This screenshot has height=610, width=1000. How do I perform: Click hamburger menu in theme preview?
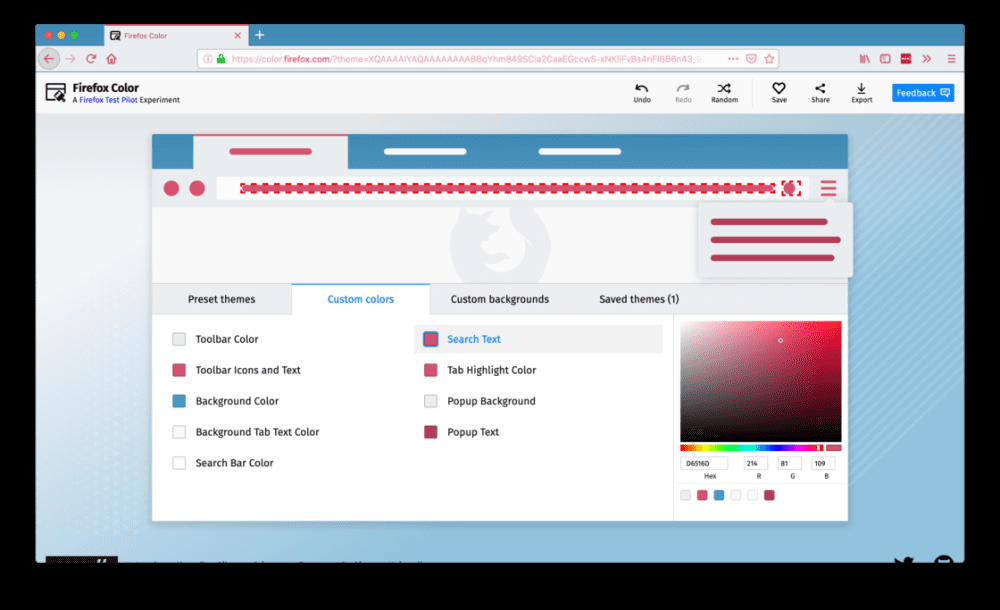[828, 188]
